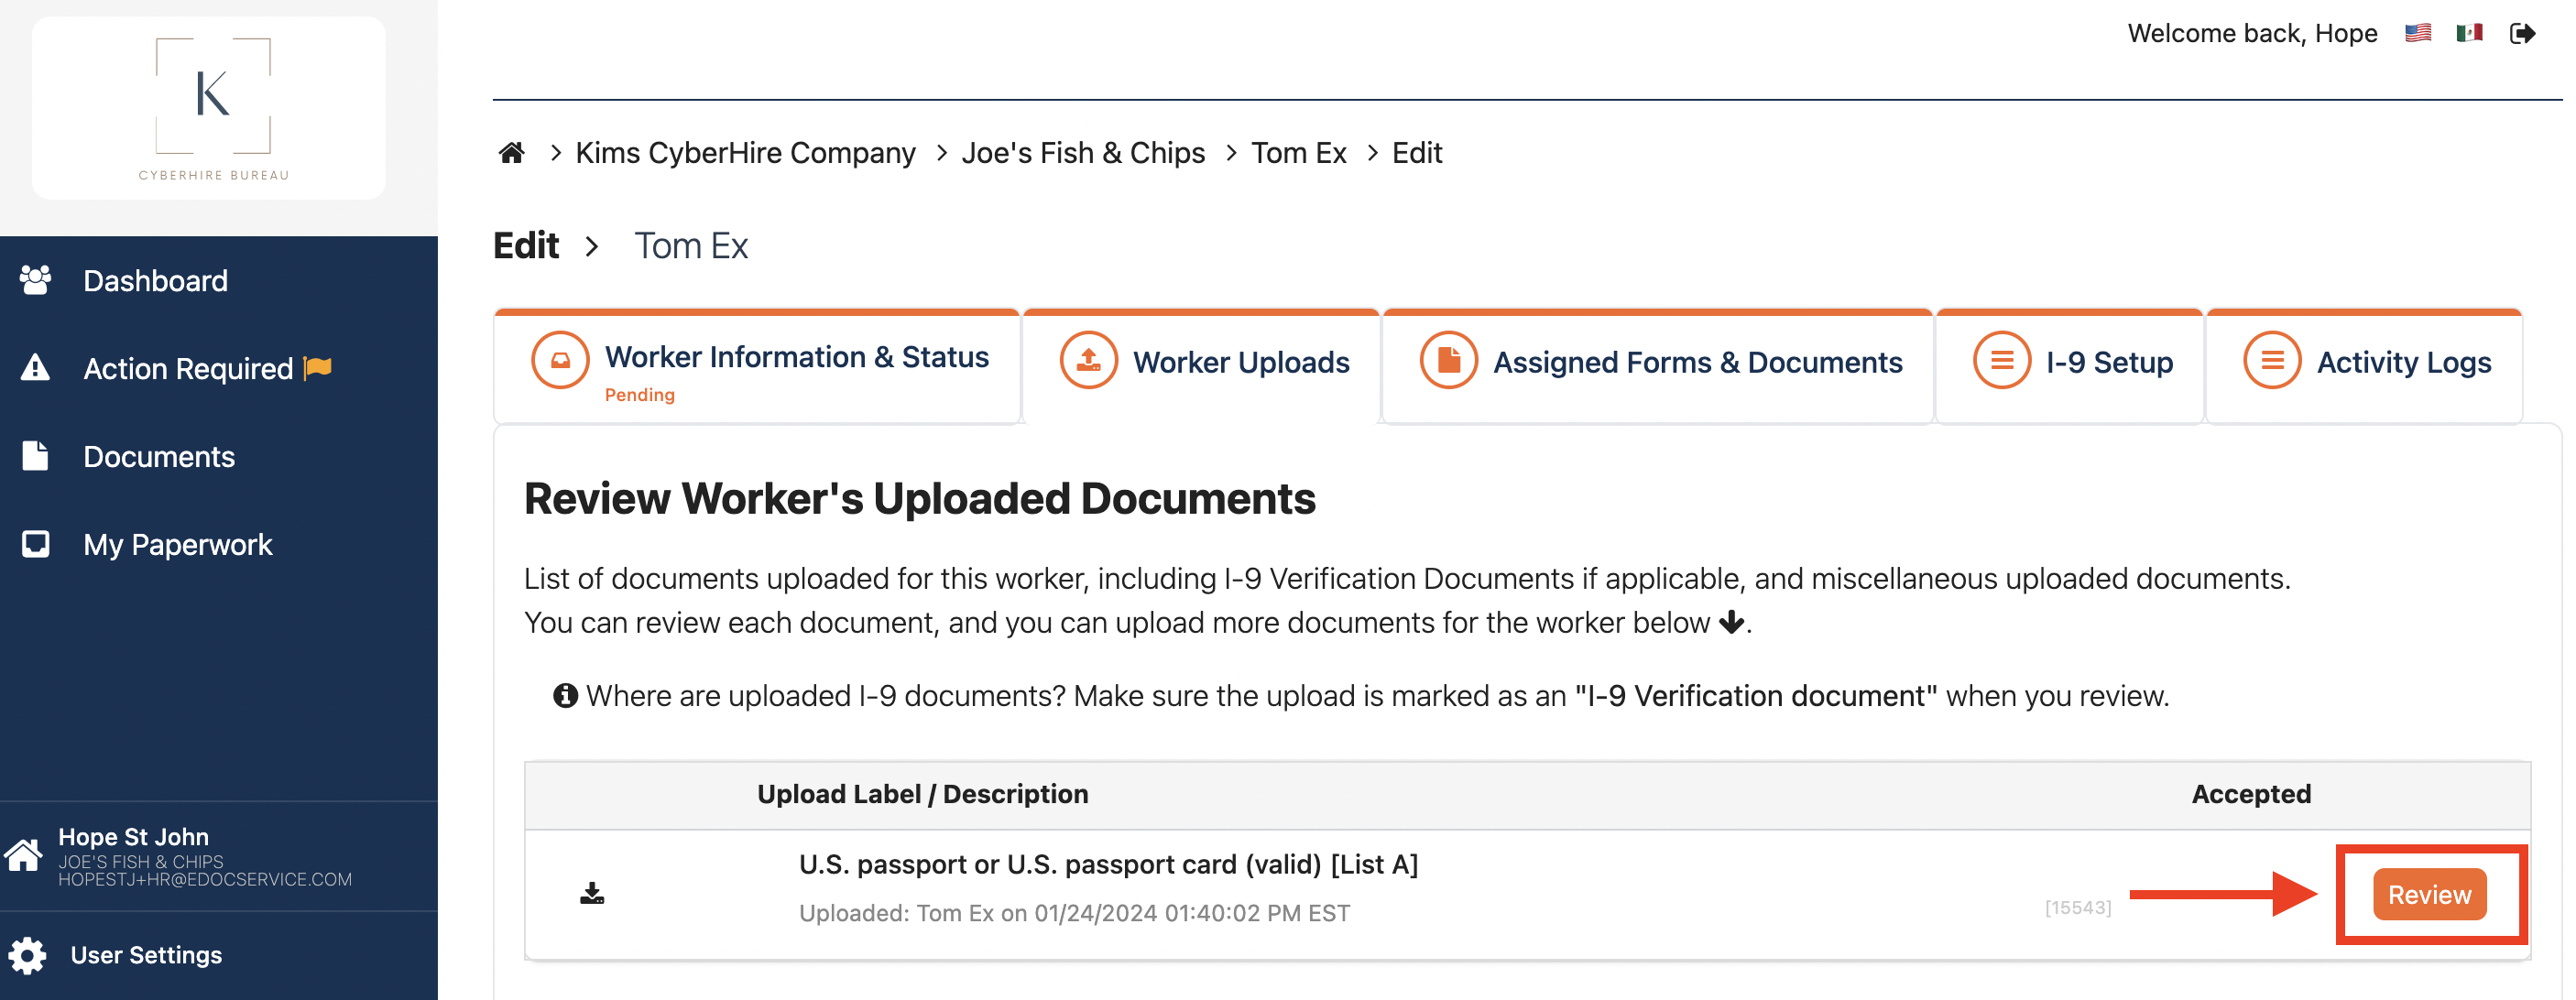Follow the Tom Ex breadcrumb link
The height and width of the screenshot is (1000, 2576).
[1298, 153]
